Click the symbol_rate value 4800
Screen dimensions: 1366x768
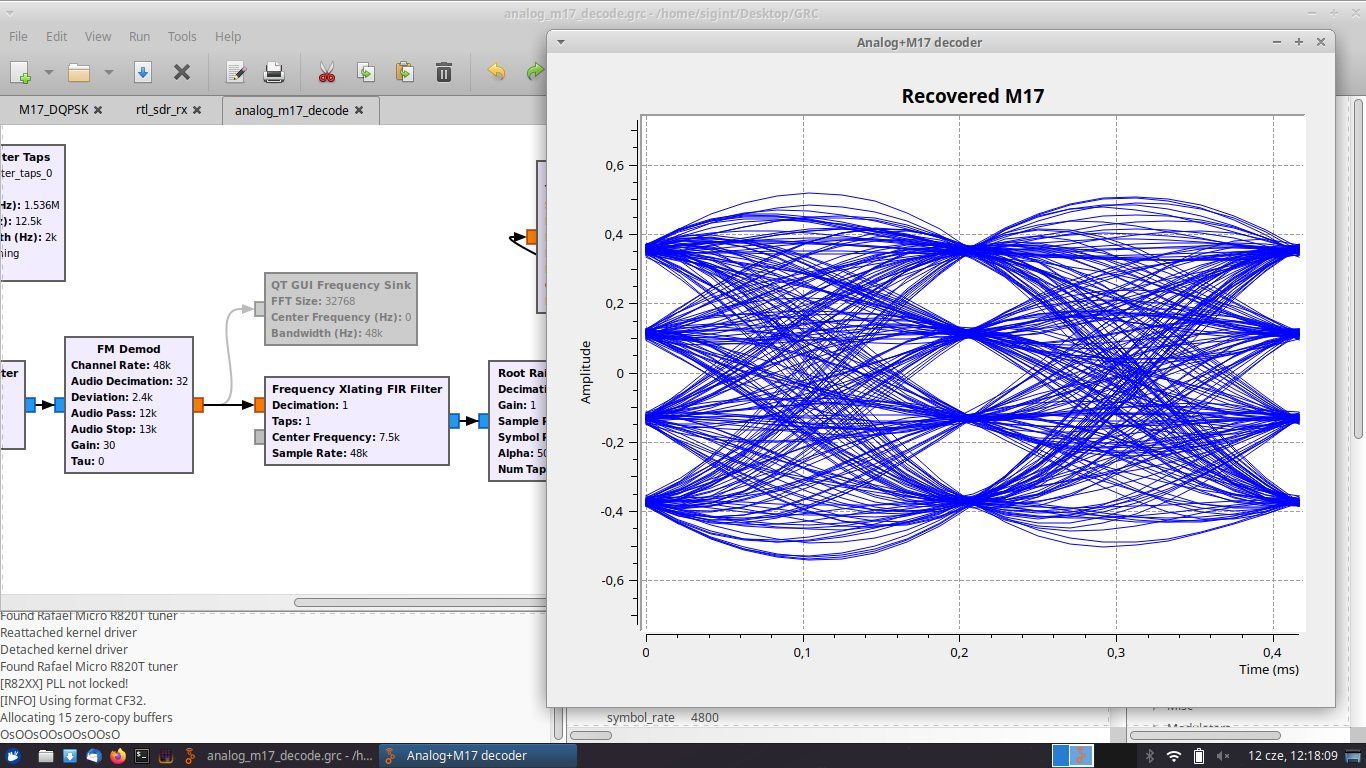click(x=704, y=717)
